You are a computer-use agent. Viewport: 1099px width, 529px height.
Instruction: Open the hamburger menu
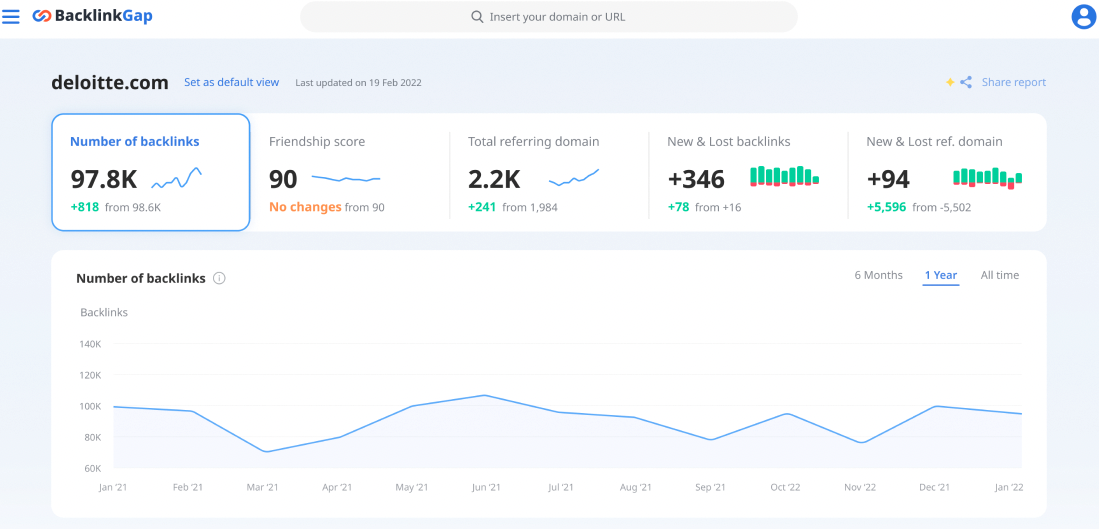11,16
